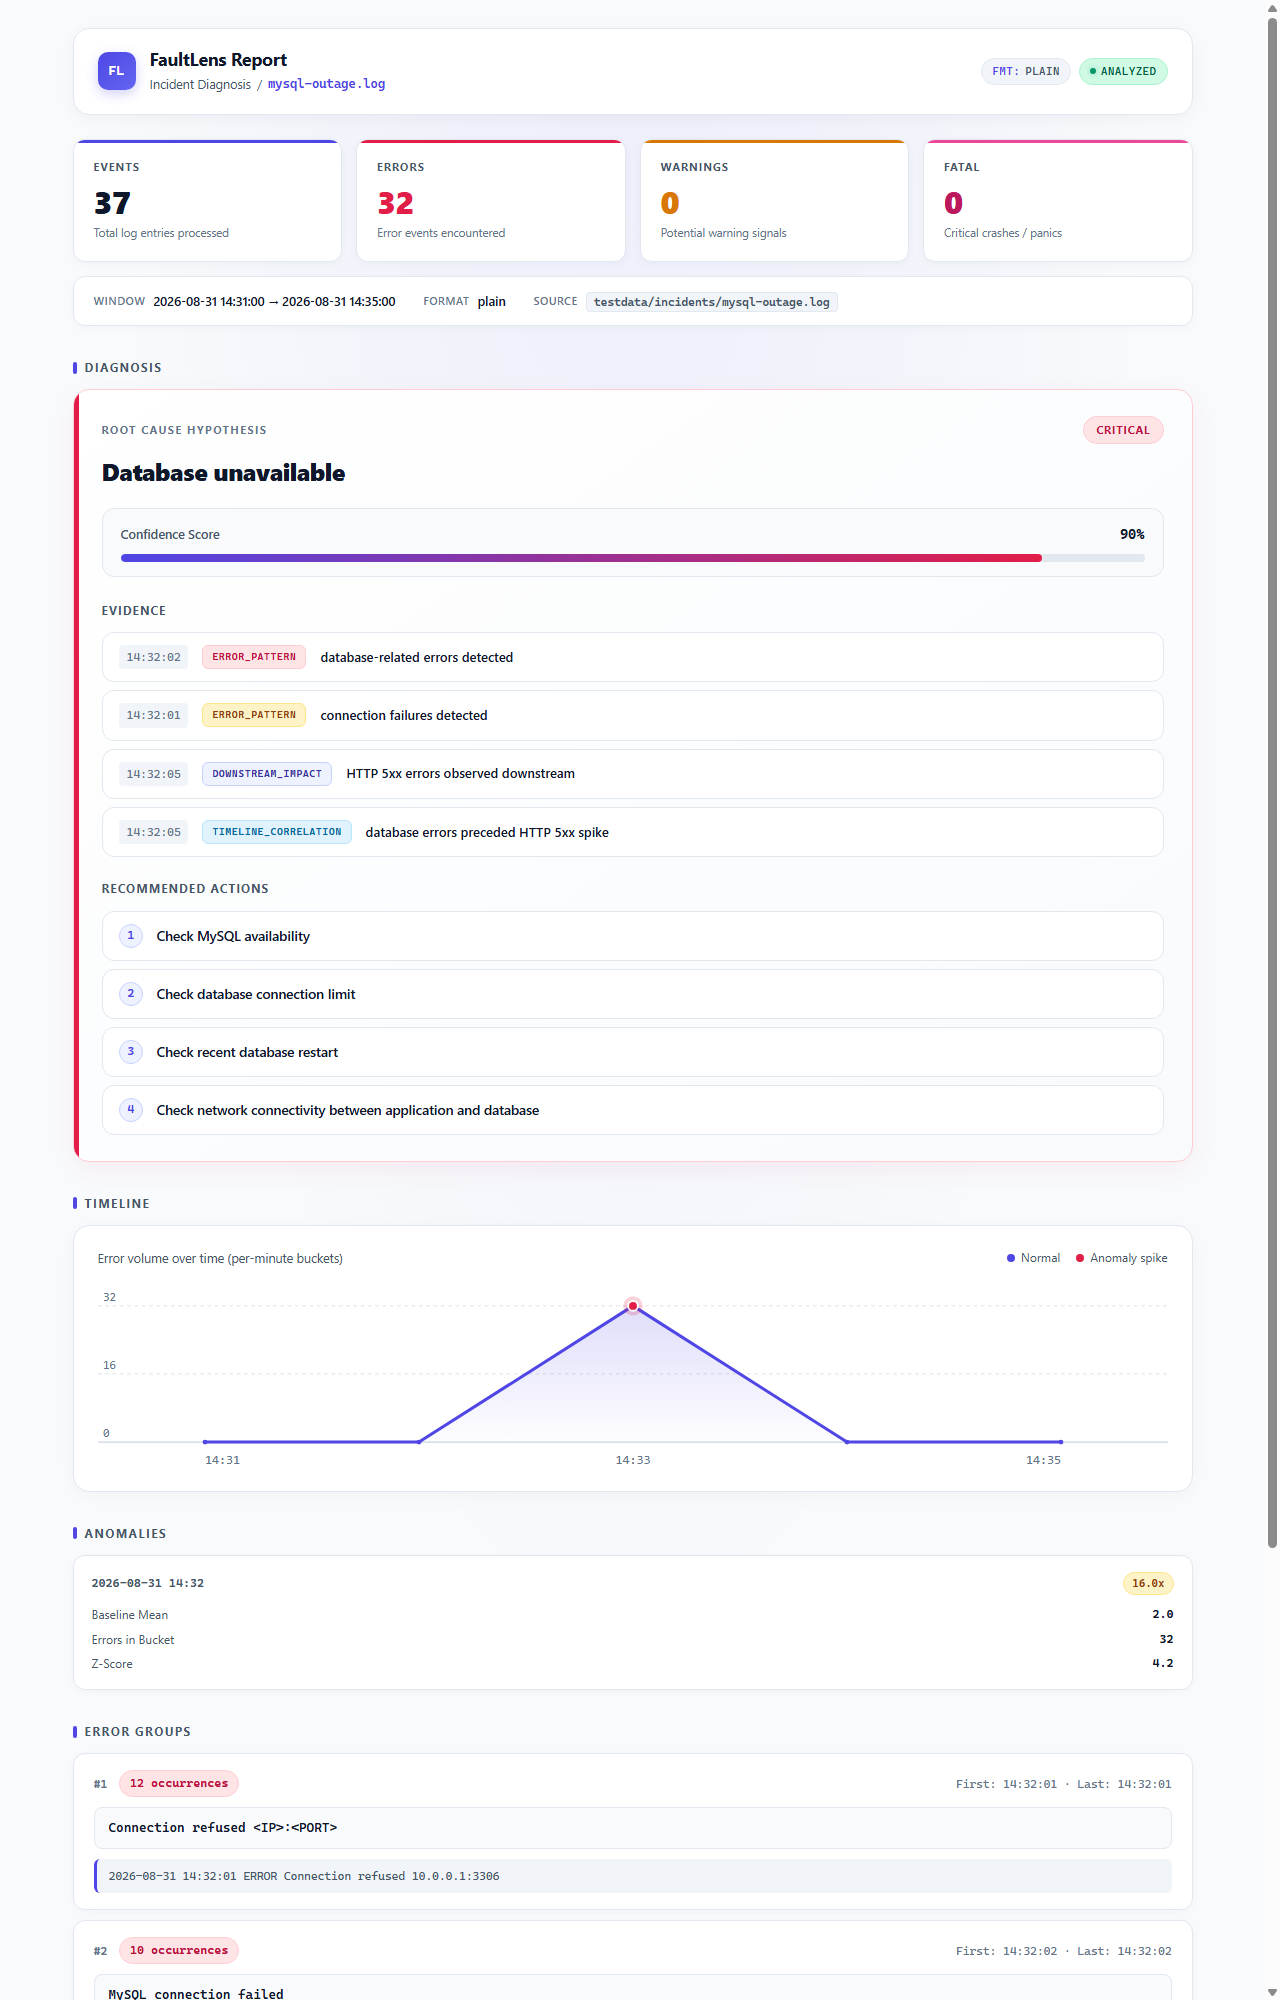Click the red ERROR_PATTERN tag at 14:32:02
1280x2000 pixels.
pyautogui.click(x=254, y=657)
